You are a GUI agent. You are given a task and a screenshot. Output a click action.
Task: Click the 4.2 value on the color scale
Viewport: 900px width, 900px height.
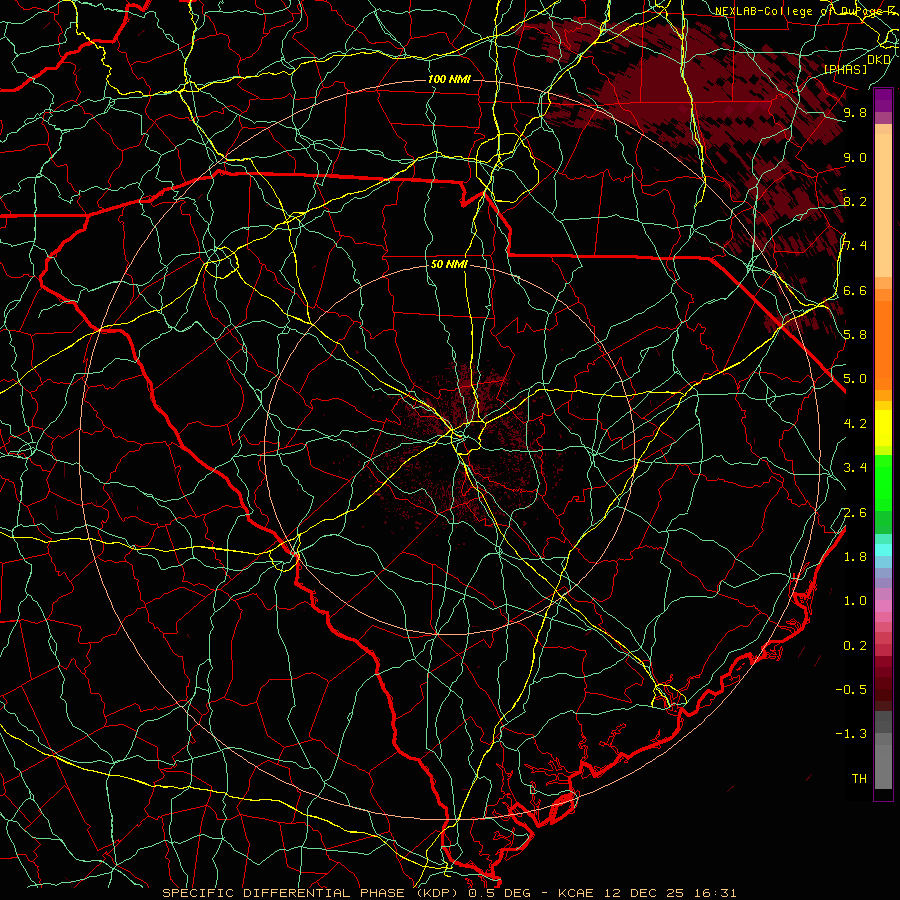point(855,424)
